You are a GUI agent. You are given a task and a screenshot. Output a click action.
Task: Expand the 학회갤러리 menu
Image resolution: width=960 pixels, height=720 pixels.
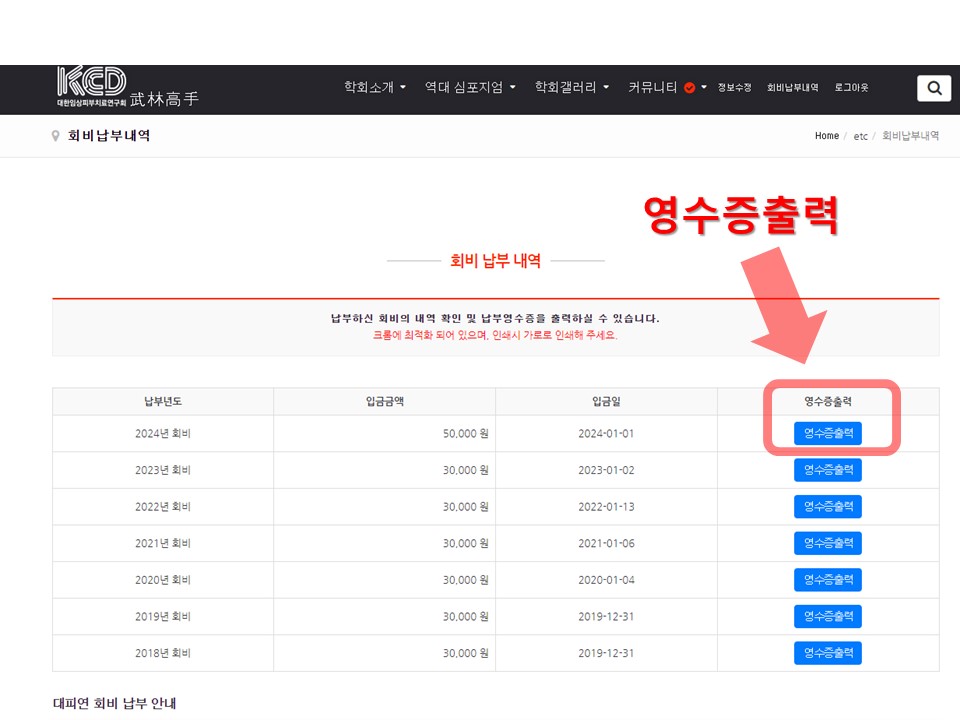[x=572, y=87]
